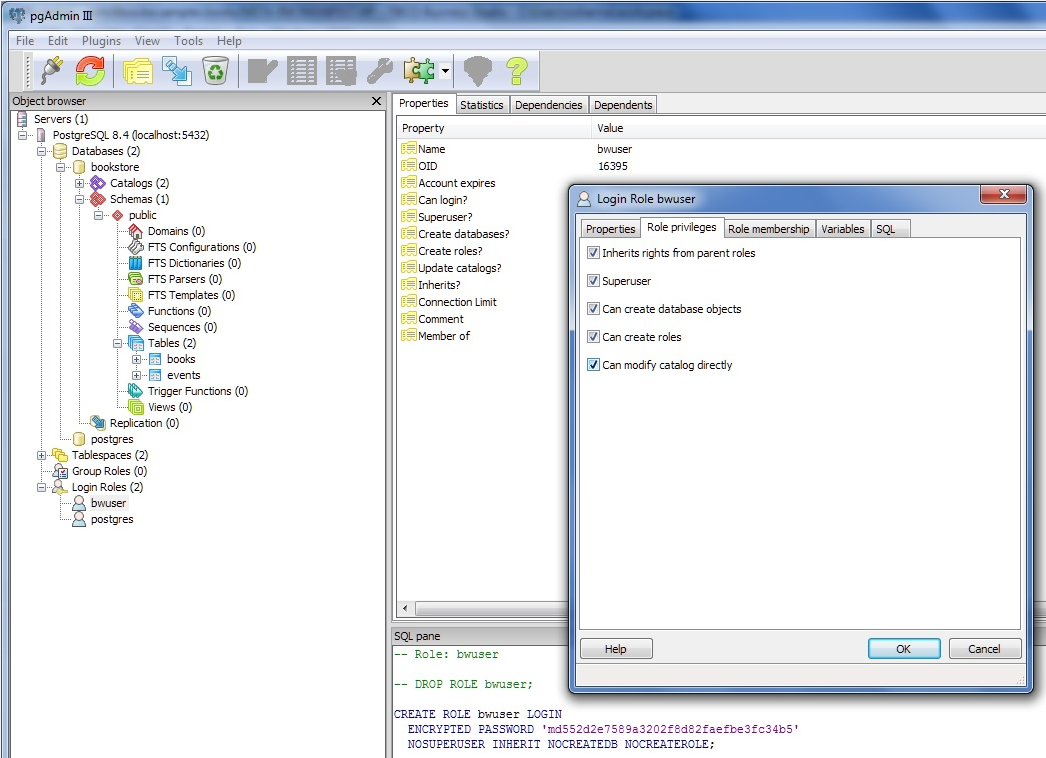Viewport: 1046px width, 758px height.
Task: Open the Tools menu
Action: pyautogui.click(x=188, y=41)
